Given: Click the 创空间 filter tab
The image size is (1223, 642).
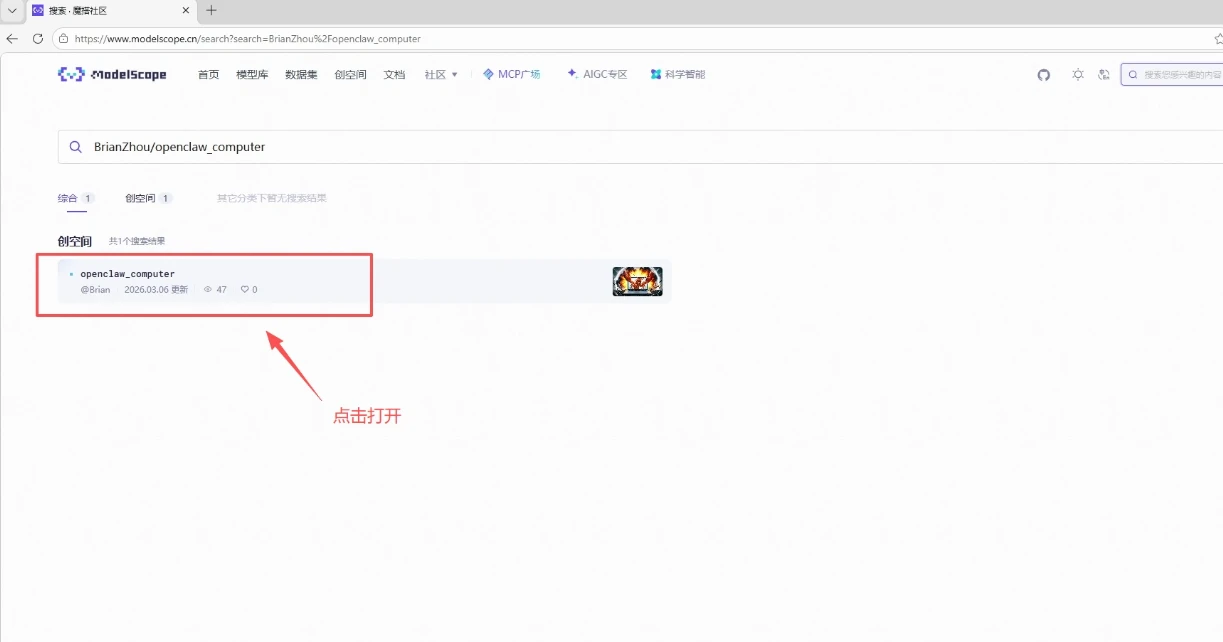Looking at the screenshot, I should pos(140,198).
